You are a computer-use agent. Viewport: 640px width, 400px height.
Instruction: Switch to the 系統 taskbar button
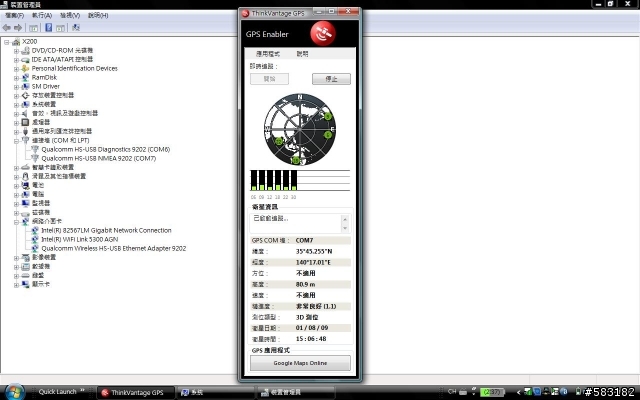pos(216,392)
